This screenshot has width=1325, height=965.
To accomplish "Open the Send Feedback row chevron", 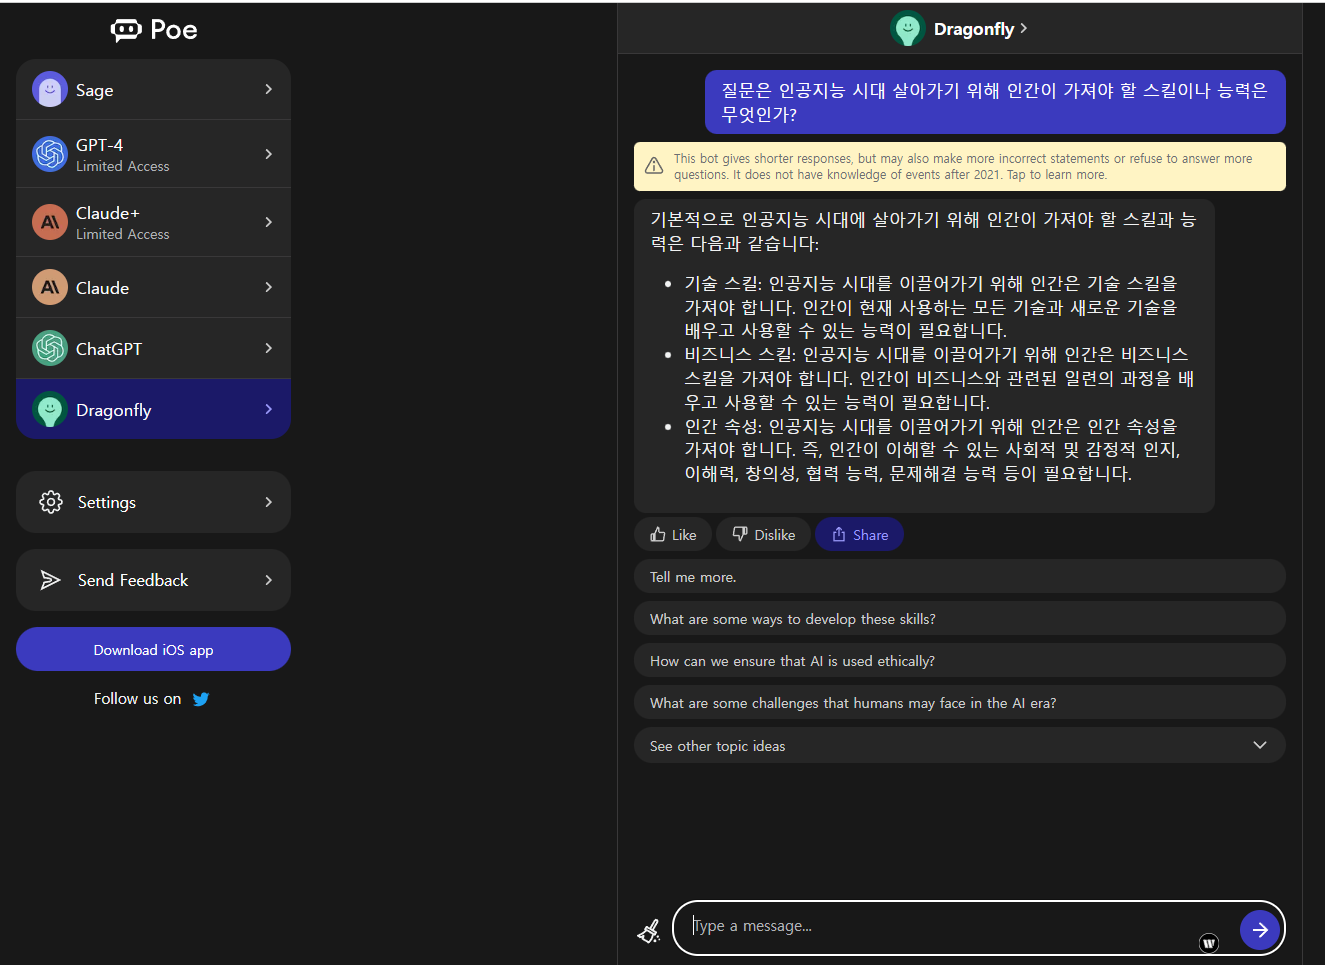I will pyautogui.click(x=268, y=580).
